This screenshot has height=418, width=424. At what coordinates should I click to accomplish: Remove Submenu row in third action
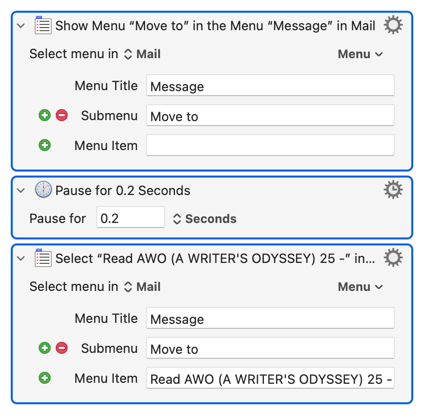[x=62, y=348]
